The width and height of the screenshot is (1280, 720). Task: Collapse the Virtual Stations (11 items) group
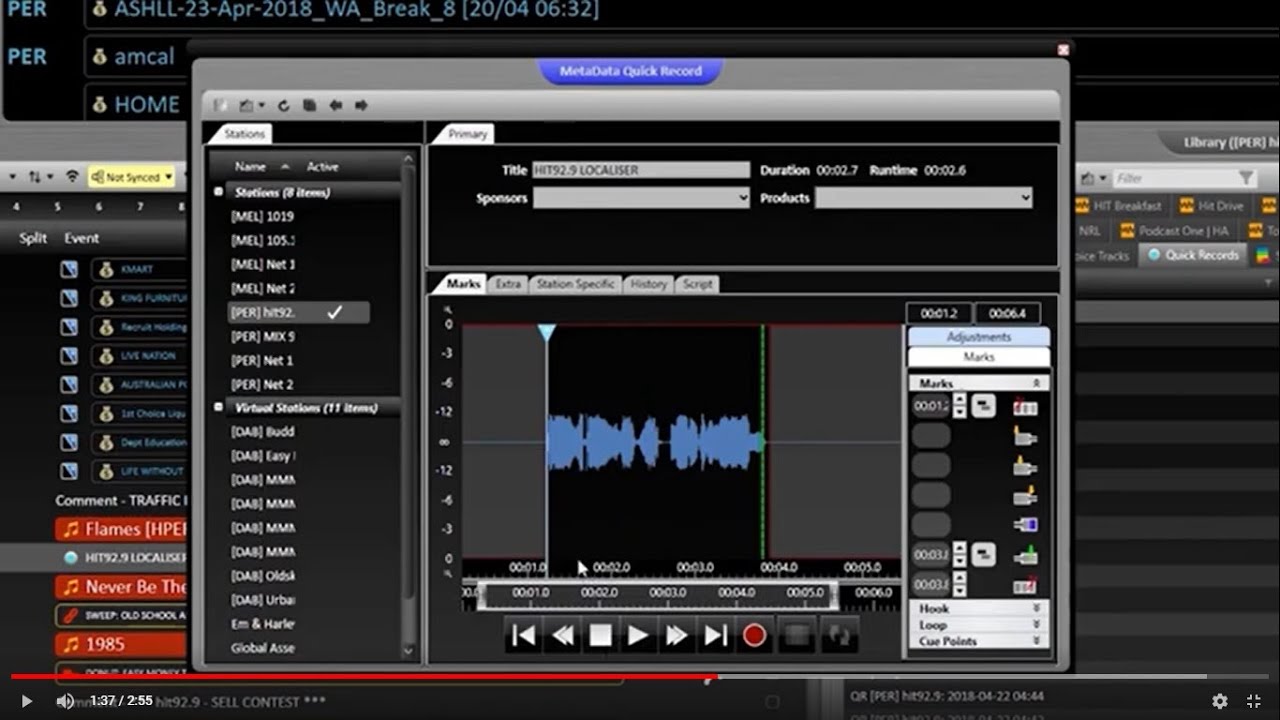point(219,408)
